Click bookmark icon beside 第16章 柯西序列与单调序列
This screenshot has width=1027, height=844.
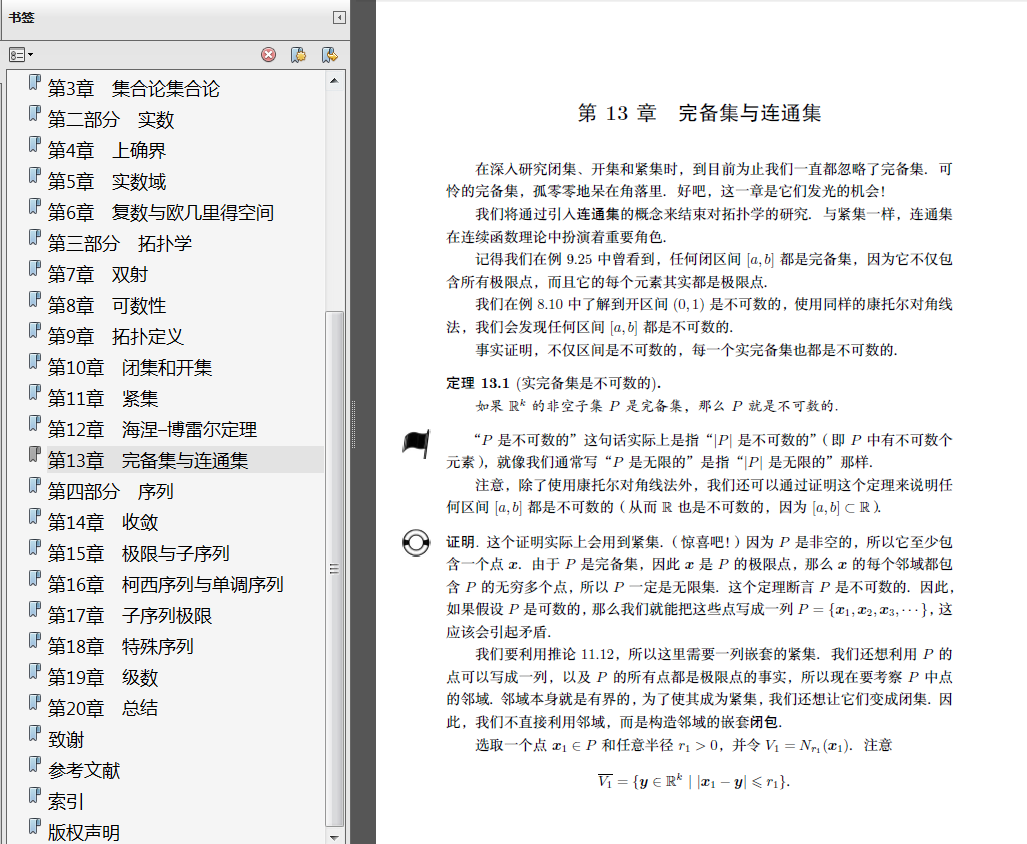(x=35, y=578)
